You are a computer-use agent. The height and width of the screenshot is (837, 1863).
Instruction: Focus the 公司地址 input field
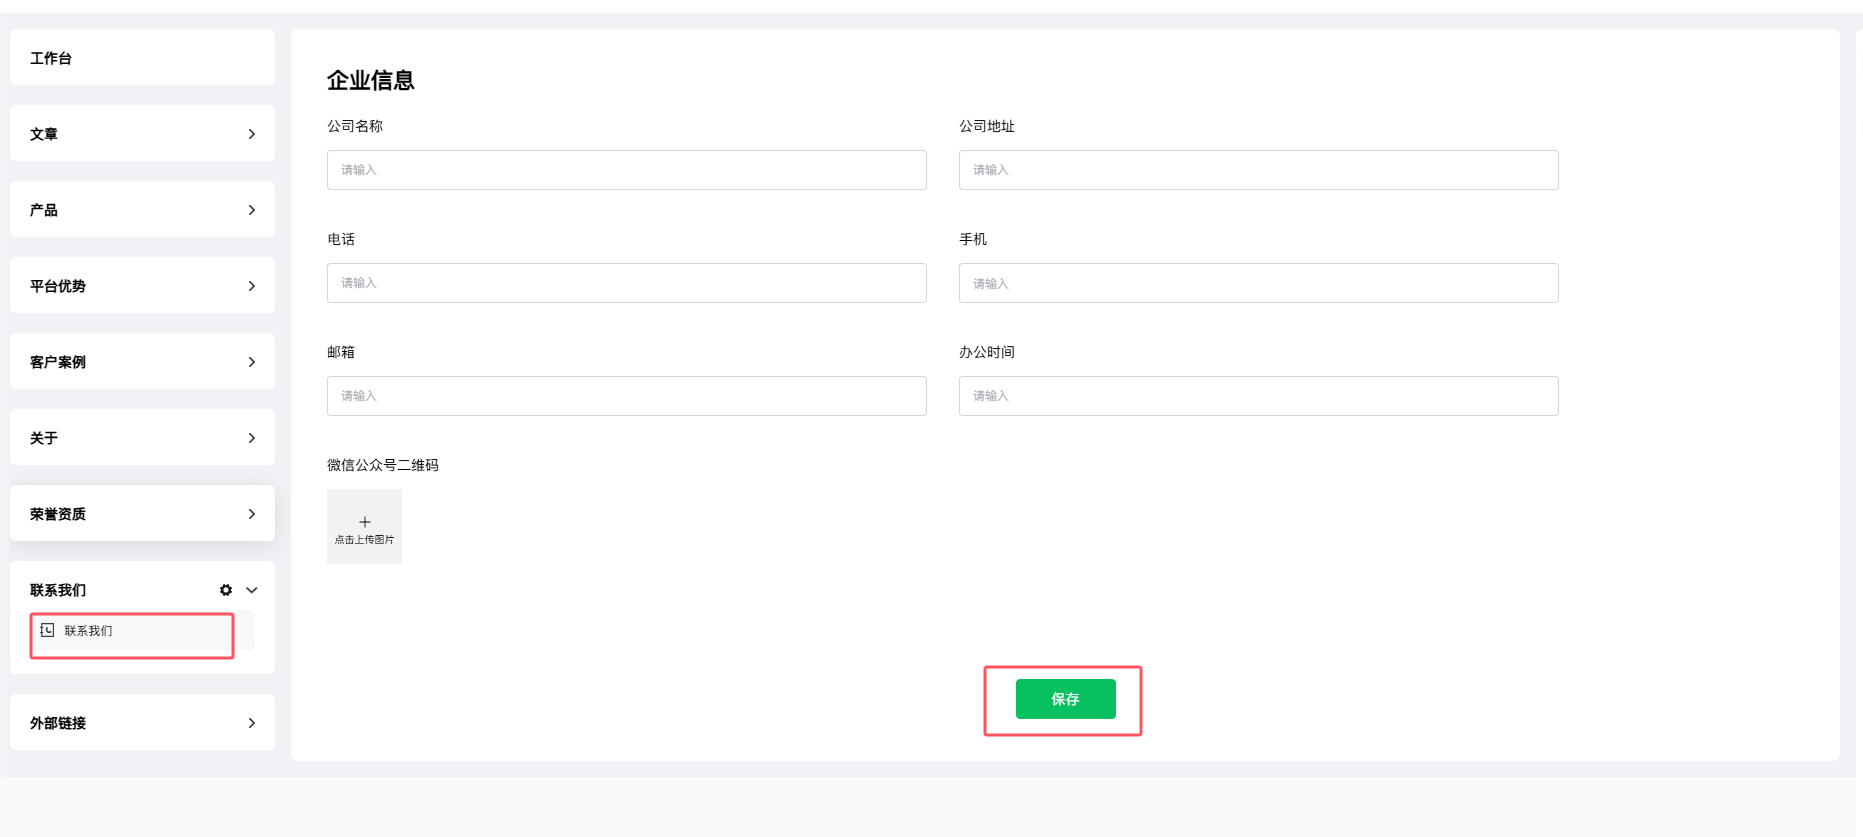(x=1259, y=170)
